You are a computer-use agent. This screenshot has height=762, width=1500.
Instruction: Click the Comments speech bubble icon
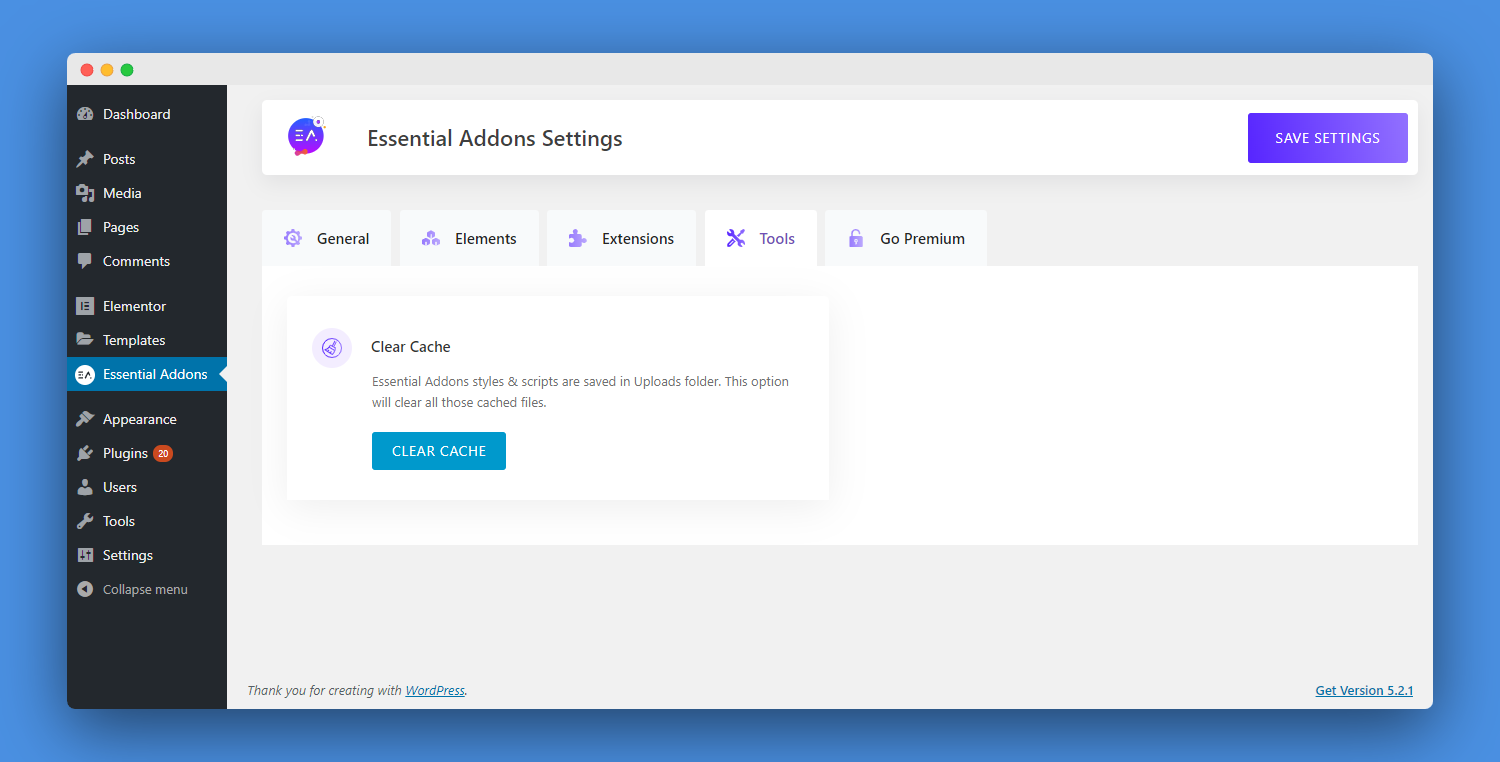85,261
